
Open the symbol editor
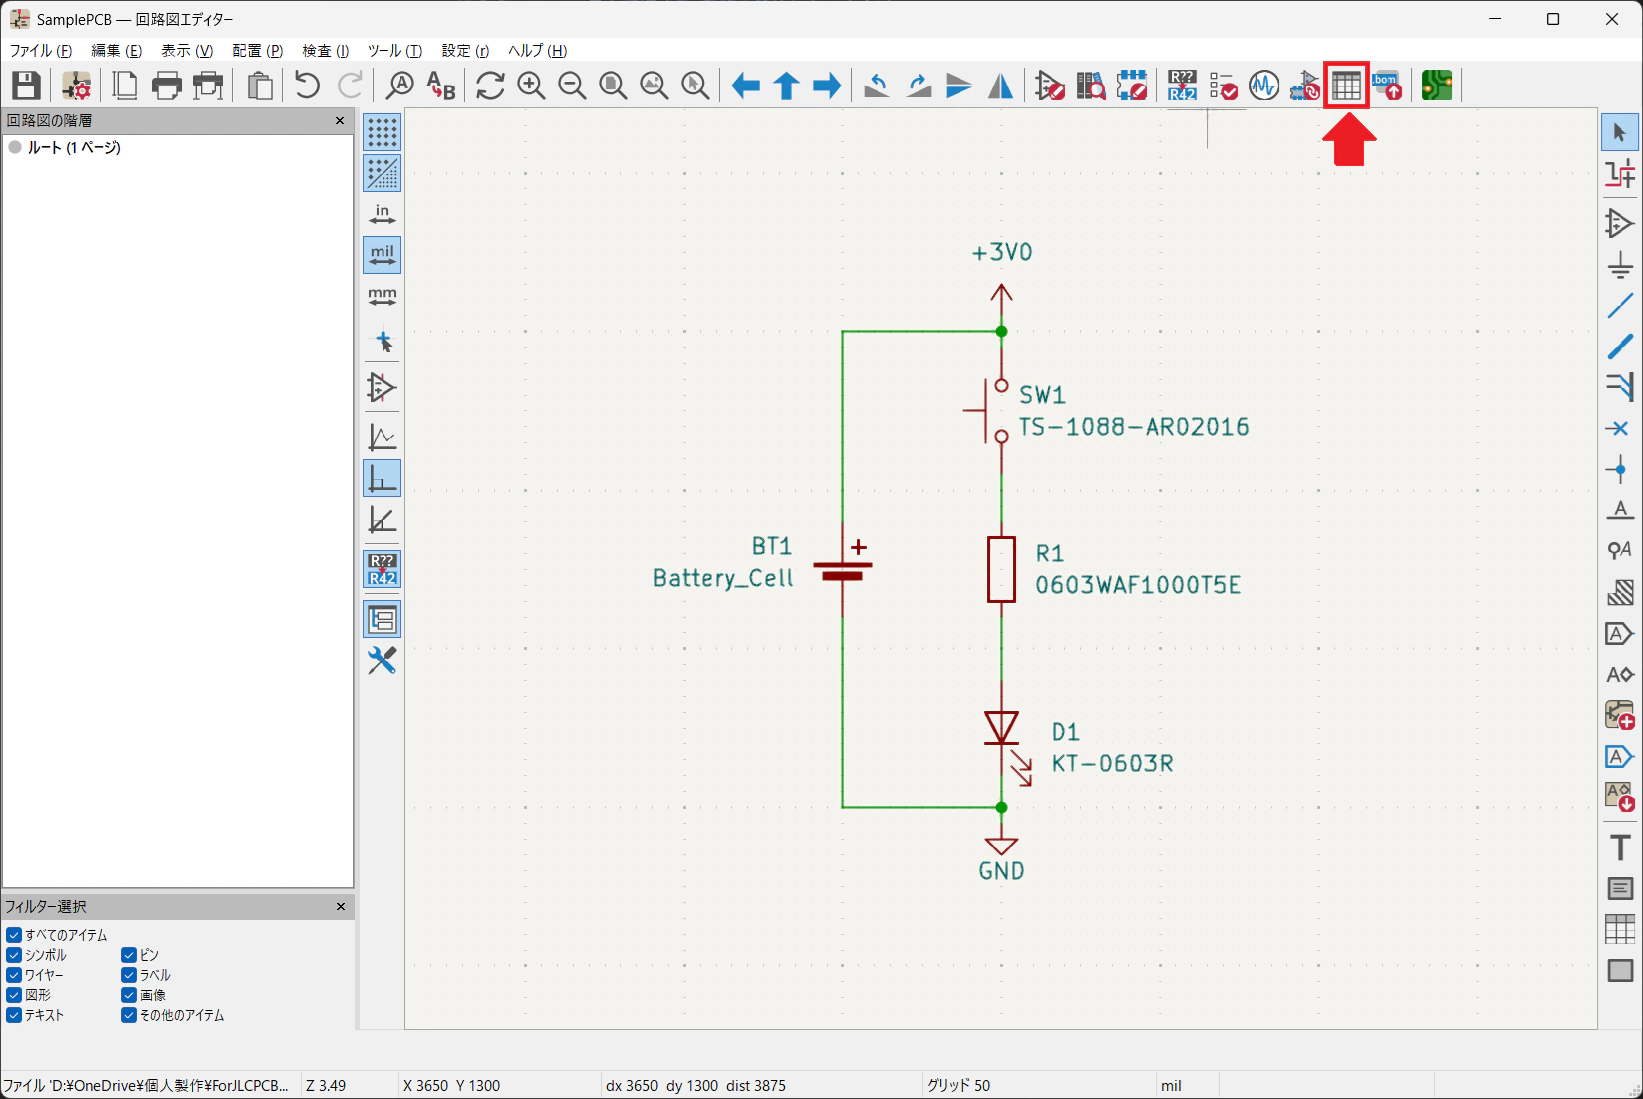1050,86
